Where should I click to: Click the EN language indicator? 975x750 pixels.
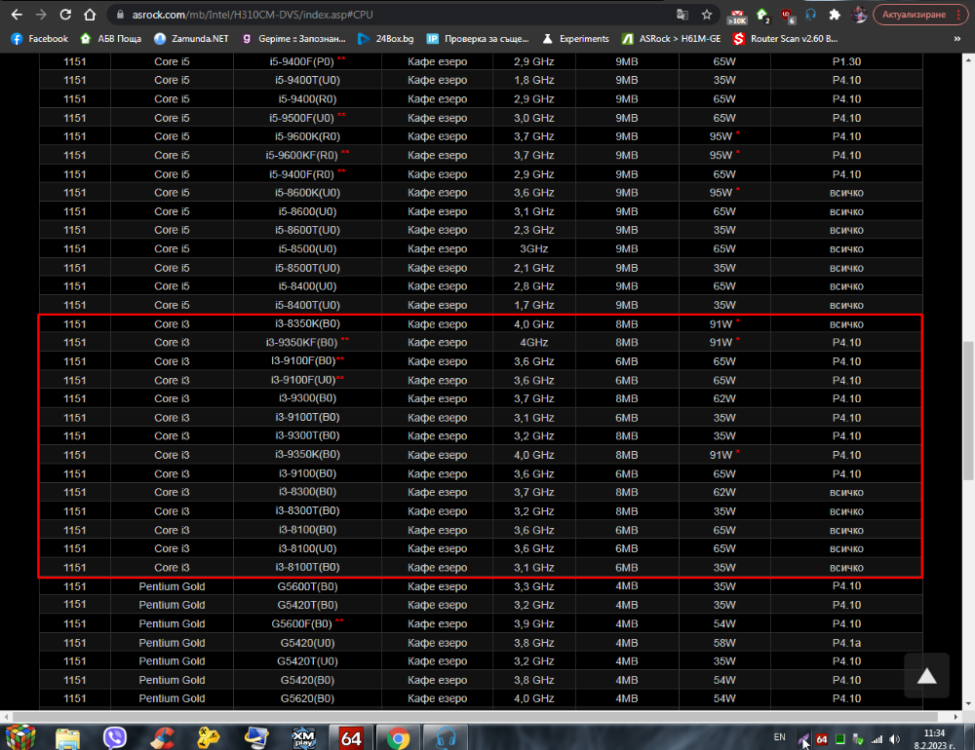[x=779, y=737]
